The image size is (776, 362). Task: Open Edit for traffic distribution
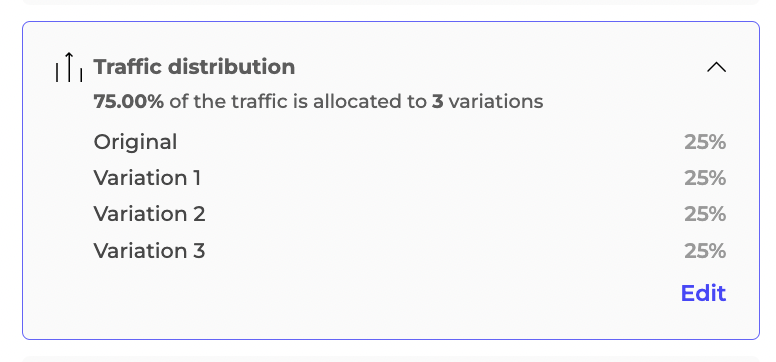point(703,293)
